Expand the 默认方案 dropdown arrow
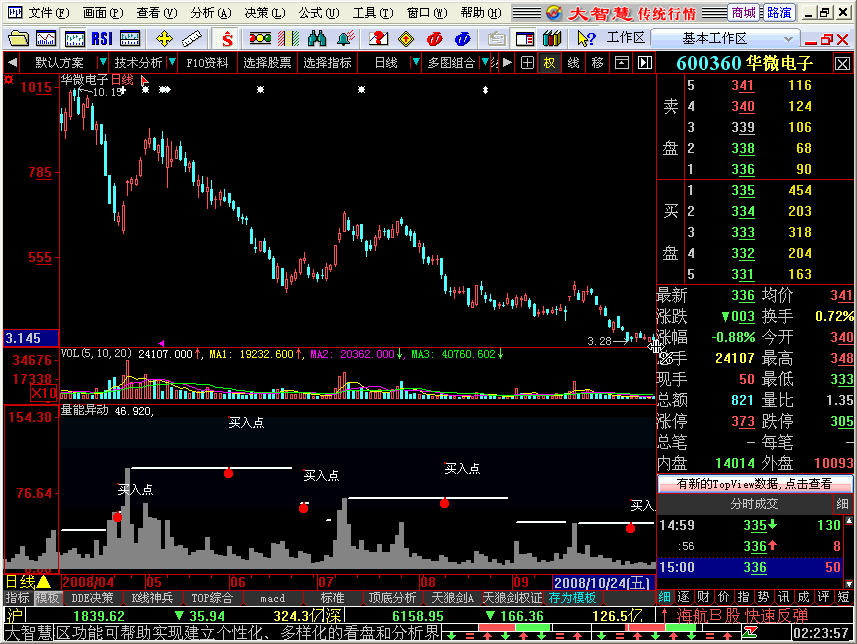 point(102,63)
